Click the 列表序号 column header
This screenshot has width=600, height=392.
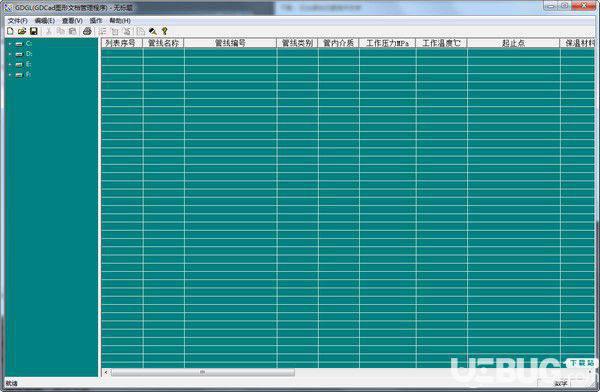pyautogui.click(x=122, y=43)
